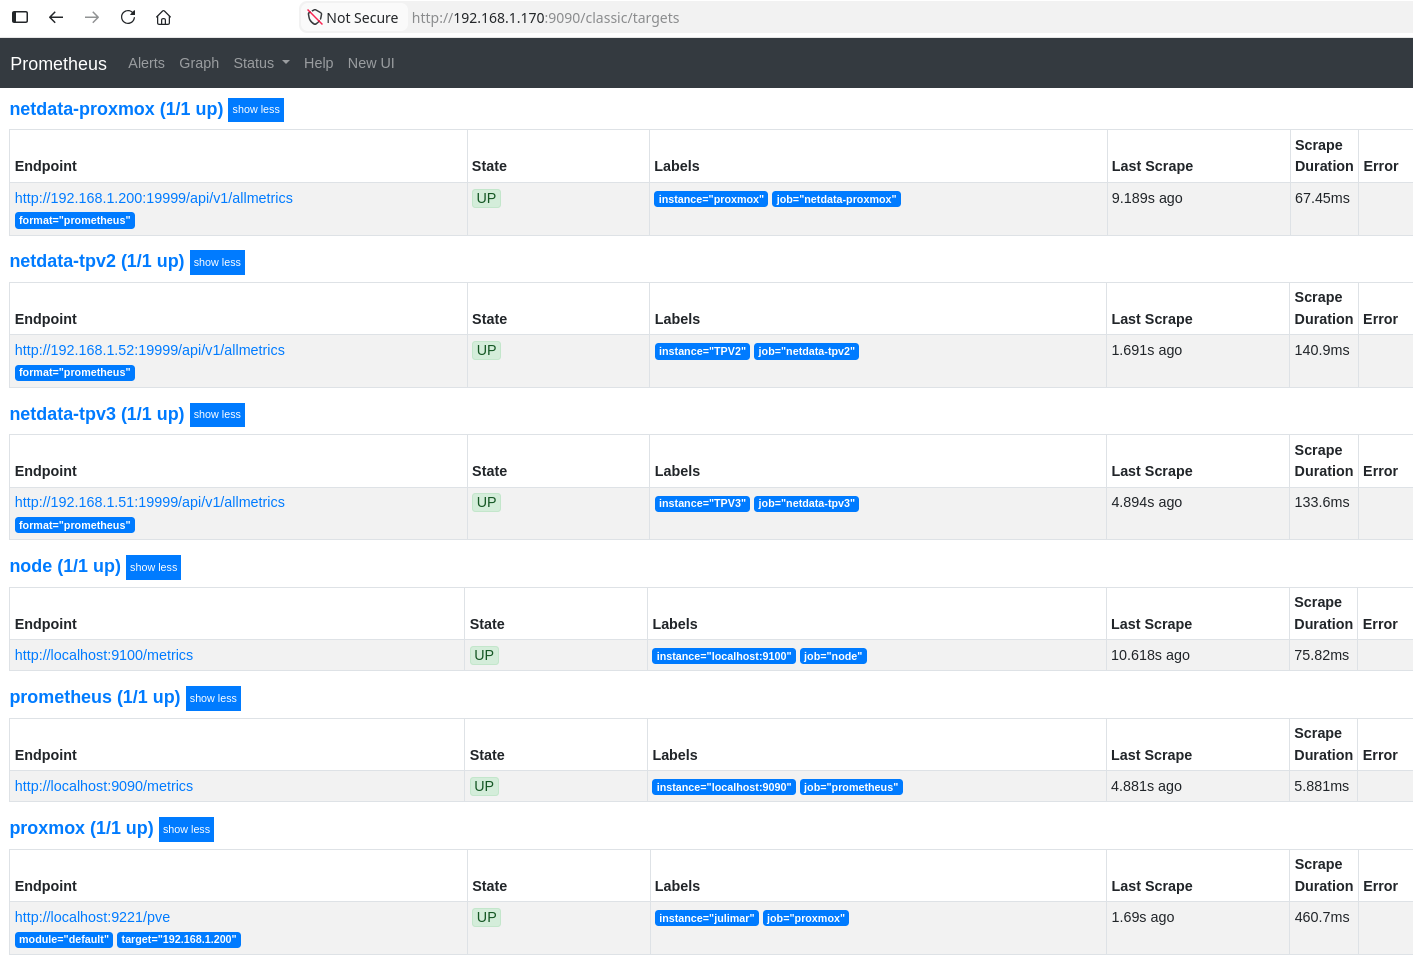The height and width of the screenshot is (978, 1413).
Task: Switch to New UI
Action: 371,63
